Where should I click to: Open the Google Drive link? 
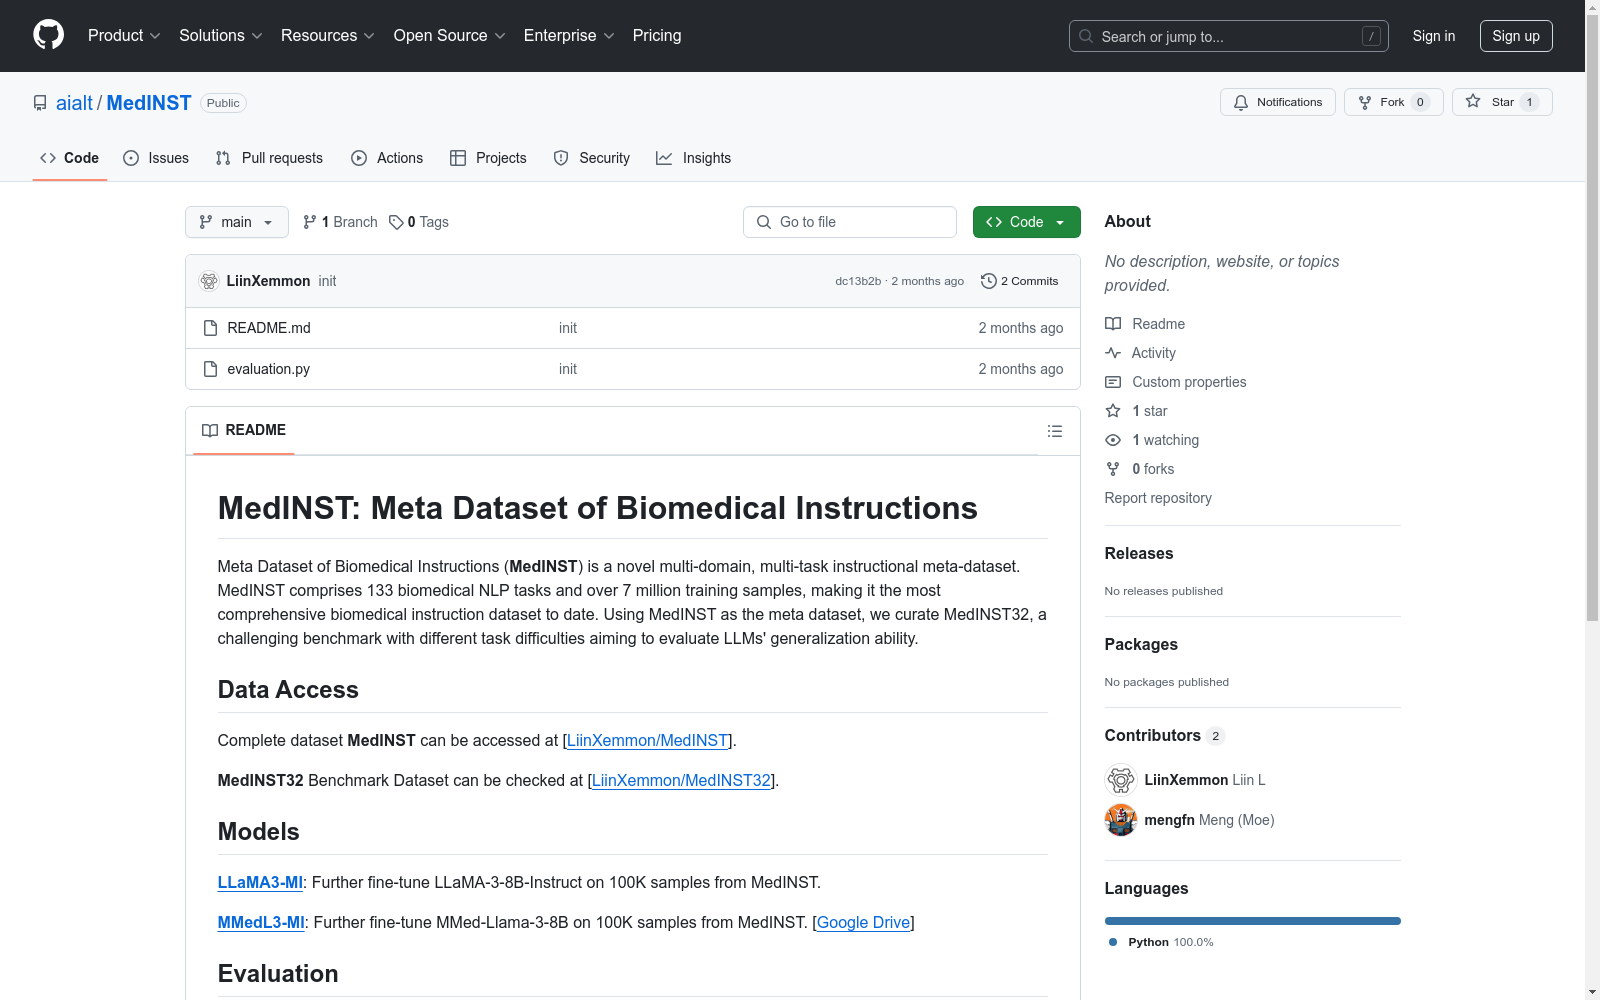pyautogui.click(x=864, y=922)
